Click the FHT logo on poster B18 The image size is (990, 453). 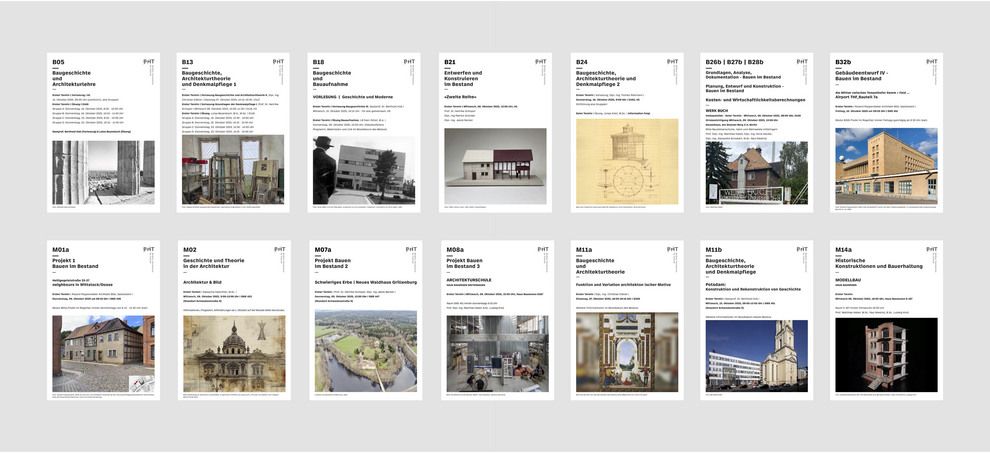[409, 61]
